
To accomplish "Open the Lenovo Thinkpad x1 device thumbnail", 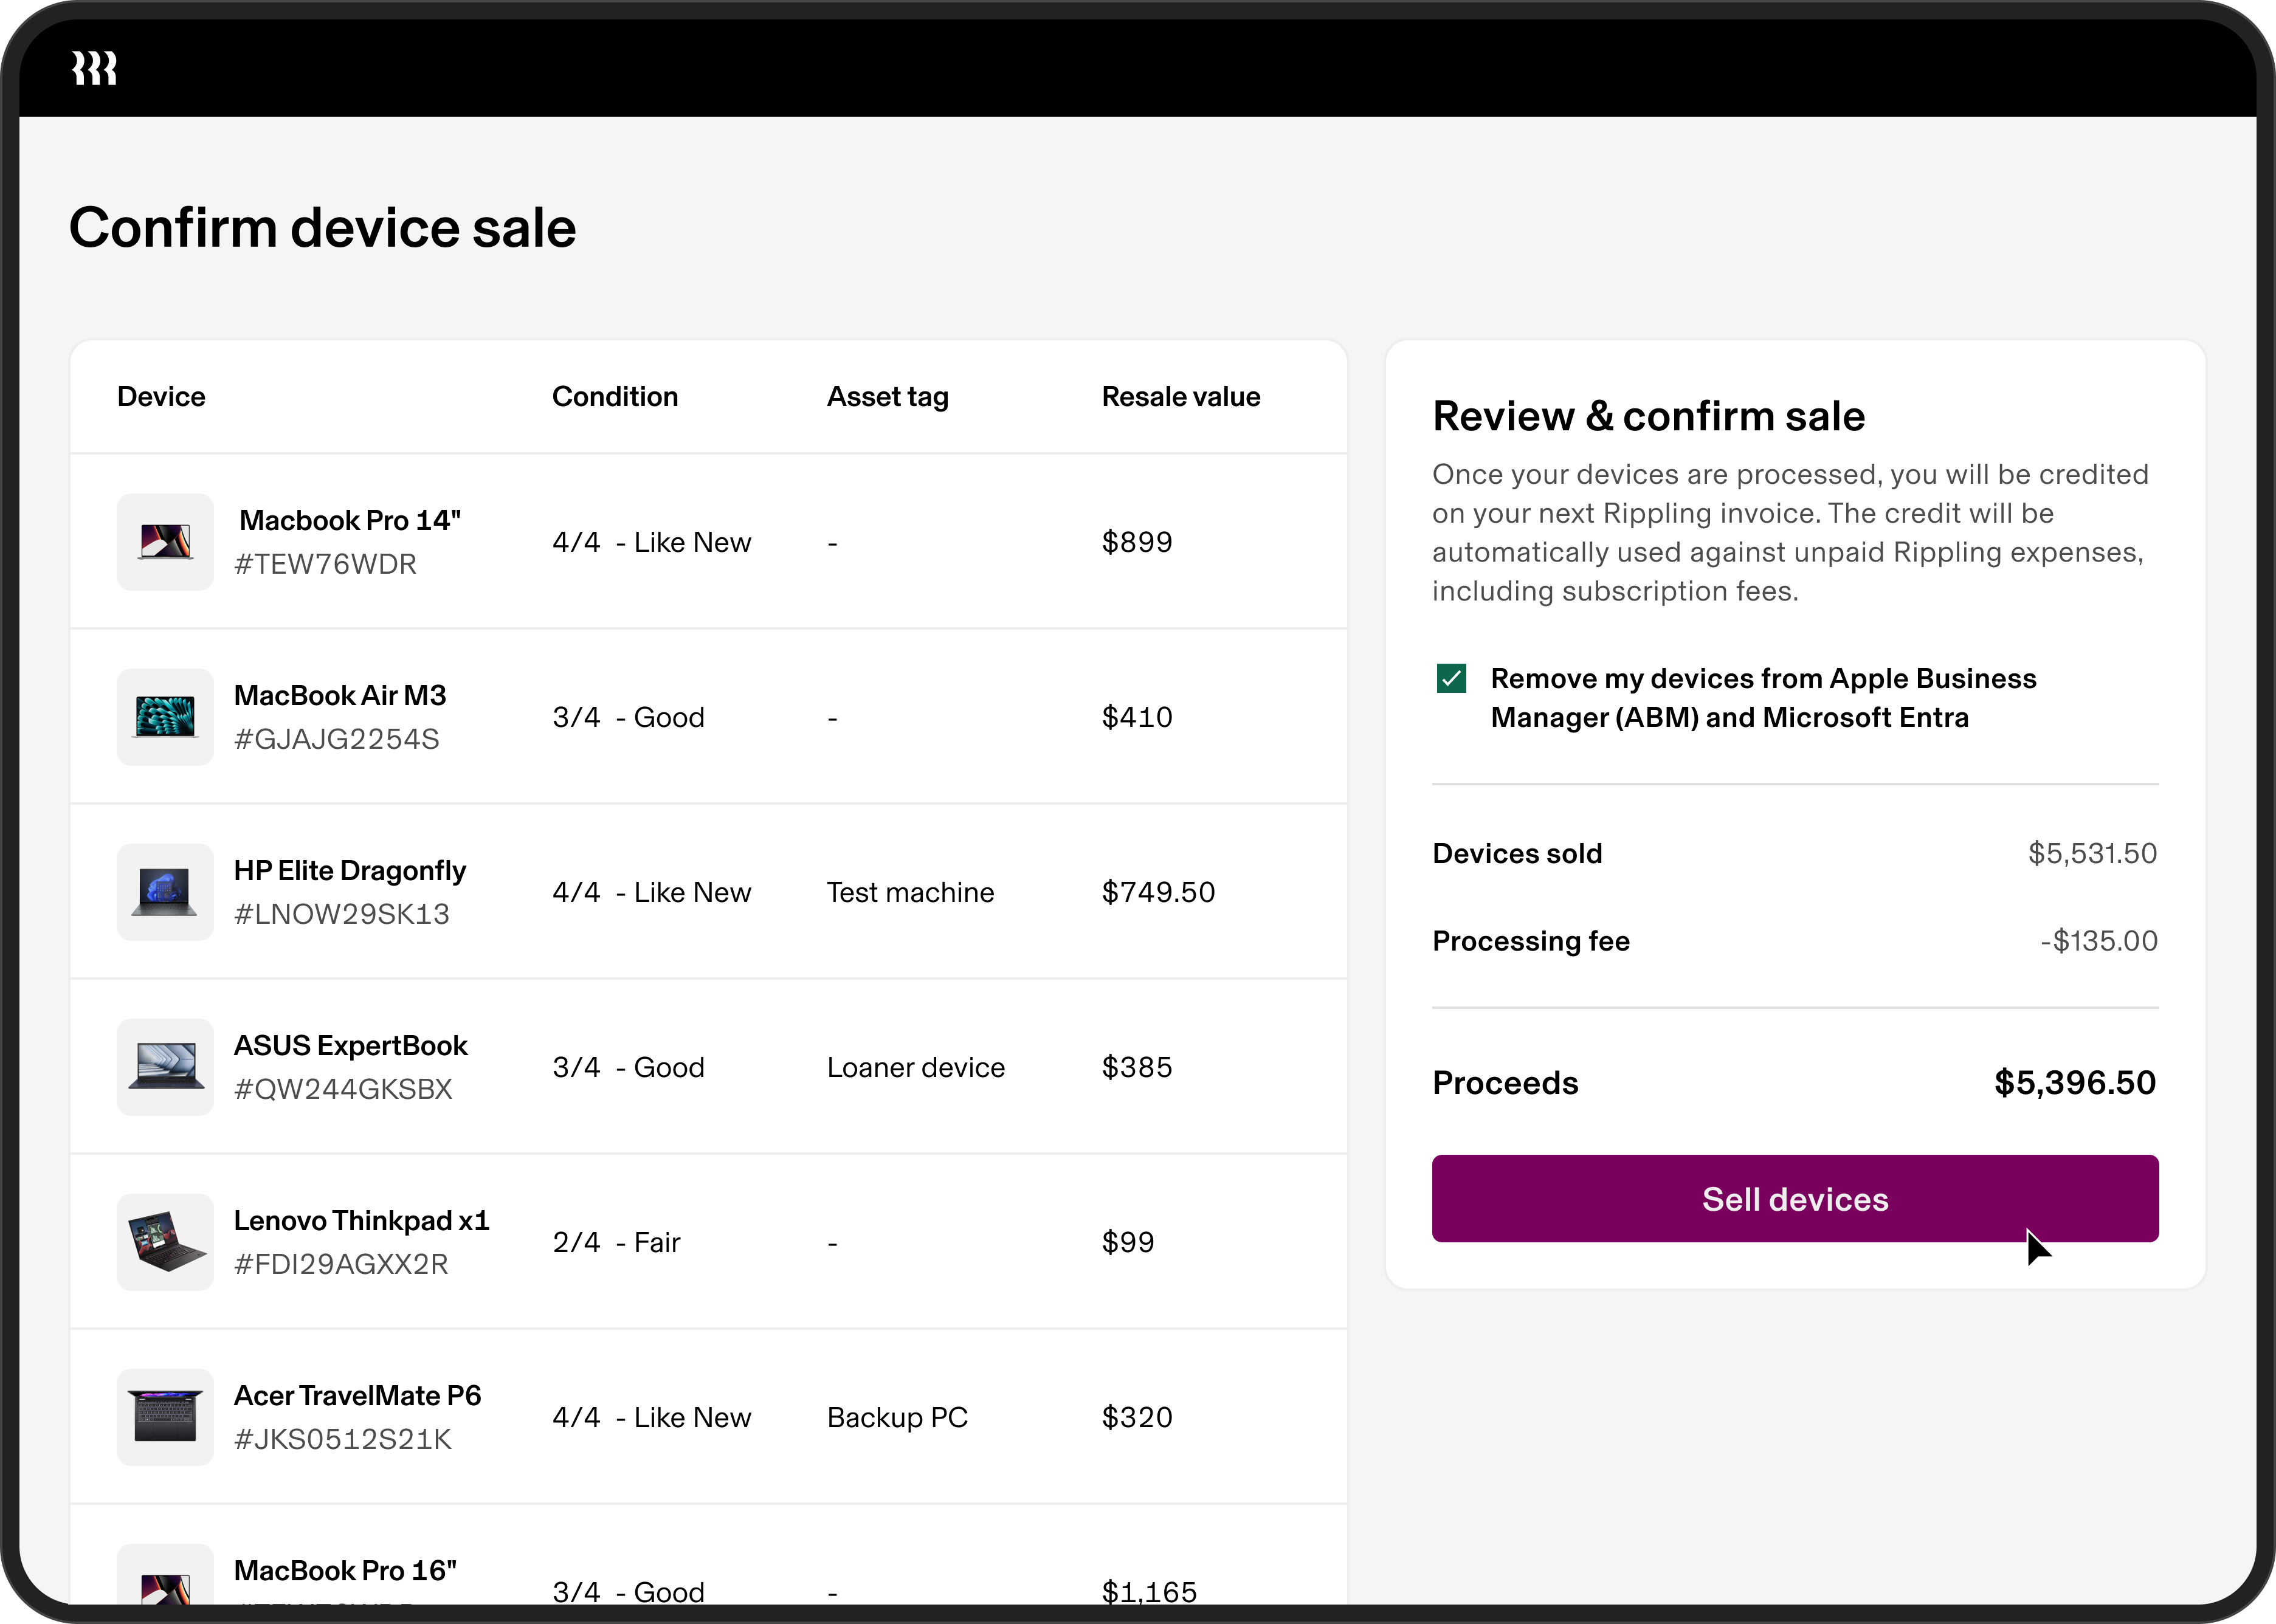I will [165, 1241].
